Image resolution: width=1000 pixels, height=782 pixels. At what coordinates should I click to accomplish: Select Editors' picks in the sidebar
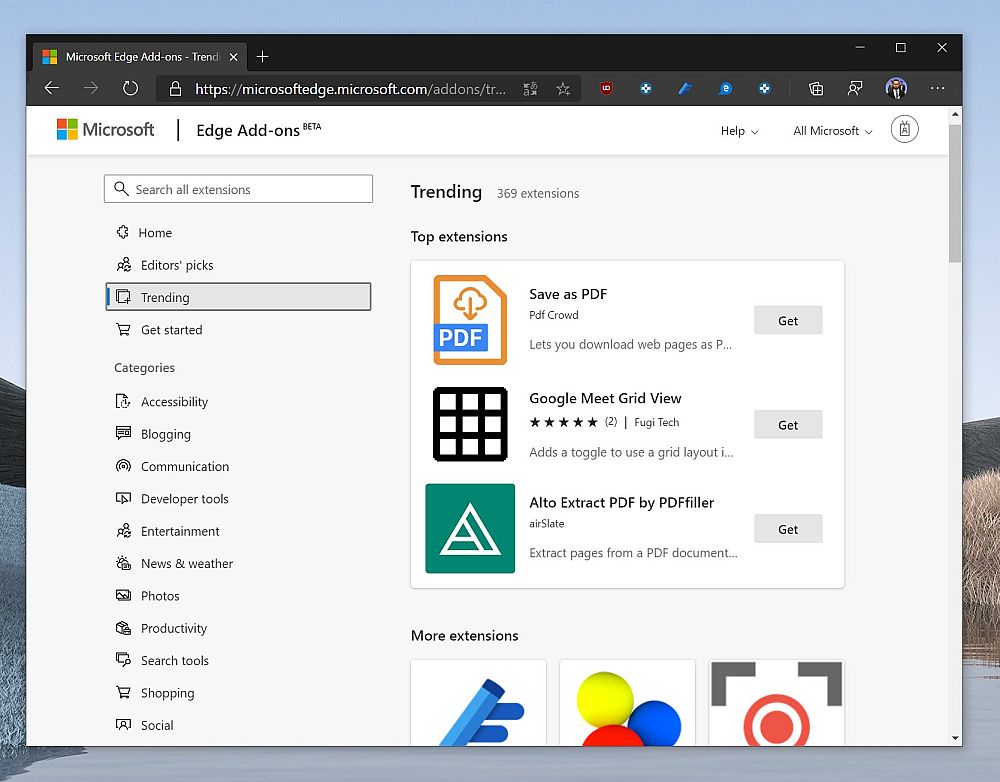(176, 265)
